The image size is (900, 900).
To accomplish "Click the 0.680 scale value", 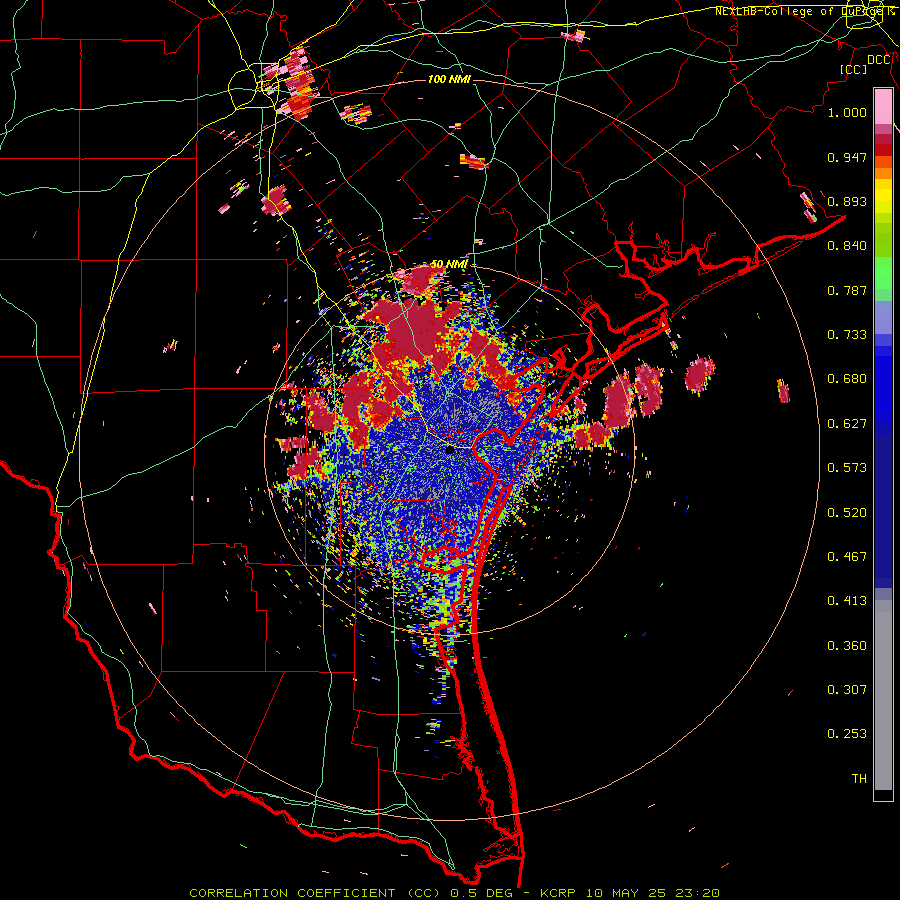I will pyautogui.click(x=847, y=379).
